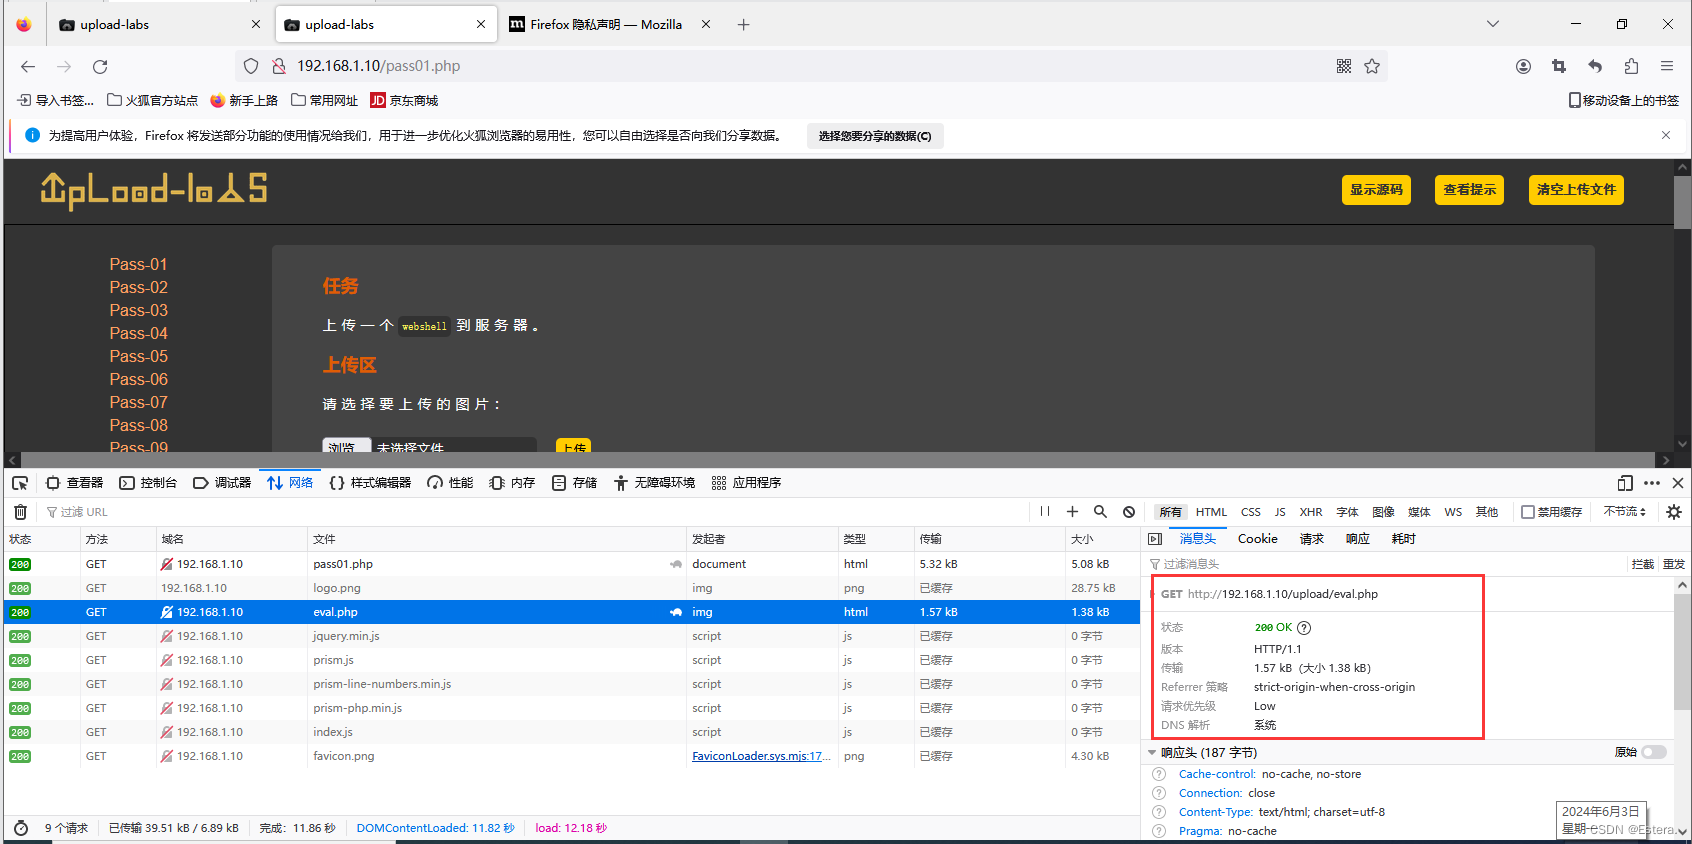Open FaviconLoader.sys.mjs initiator link
Screen dimensions: 1692x844
coord(761,756)
